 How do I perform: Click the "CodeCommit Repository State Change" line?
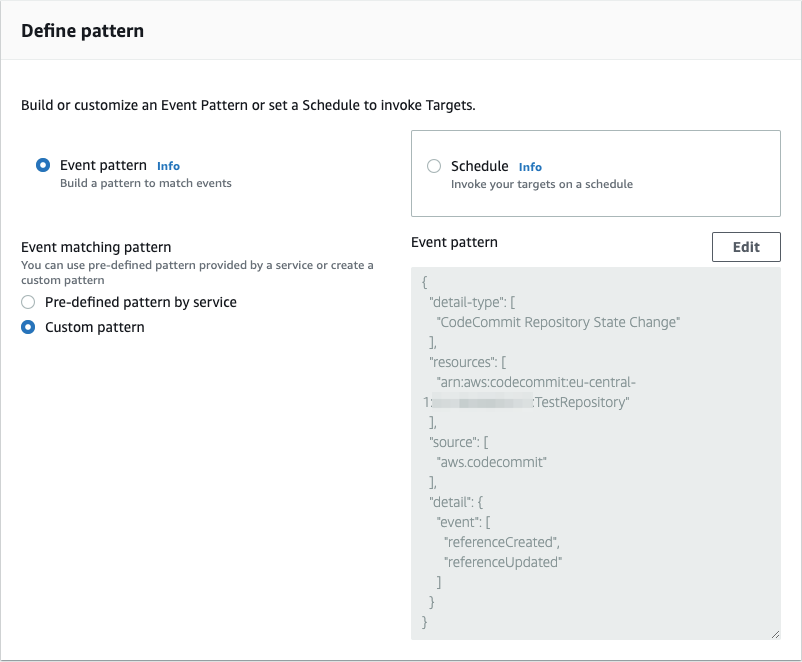click(559, 322)
